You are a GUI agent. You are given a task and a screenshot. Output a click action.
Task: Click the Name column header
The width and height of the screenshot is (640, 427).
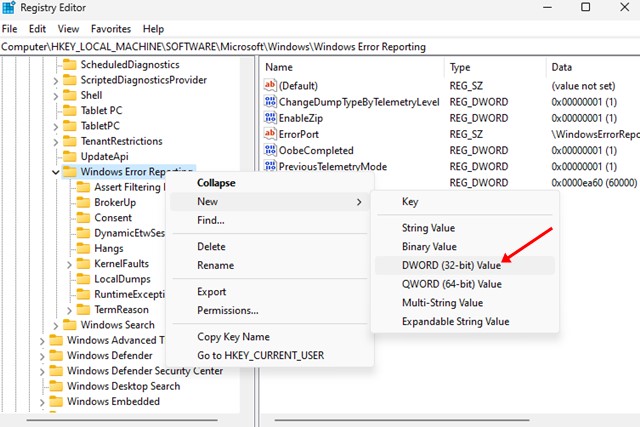279,67
